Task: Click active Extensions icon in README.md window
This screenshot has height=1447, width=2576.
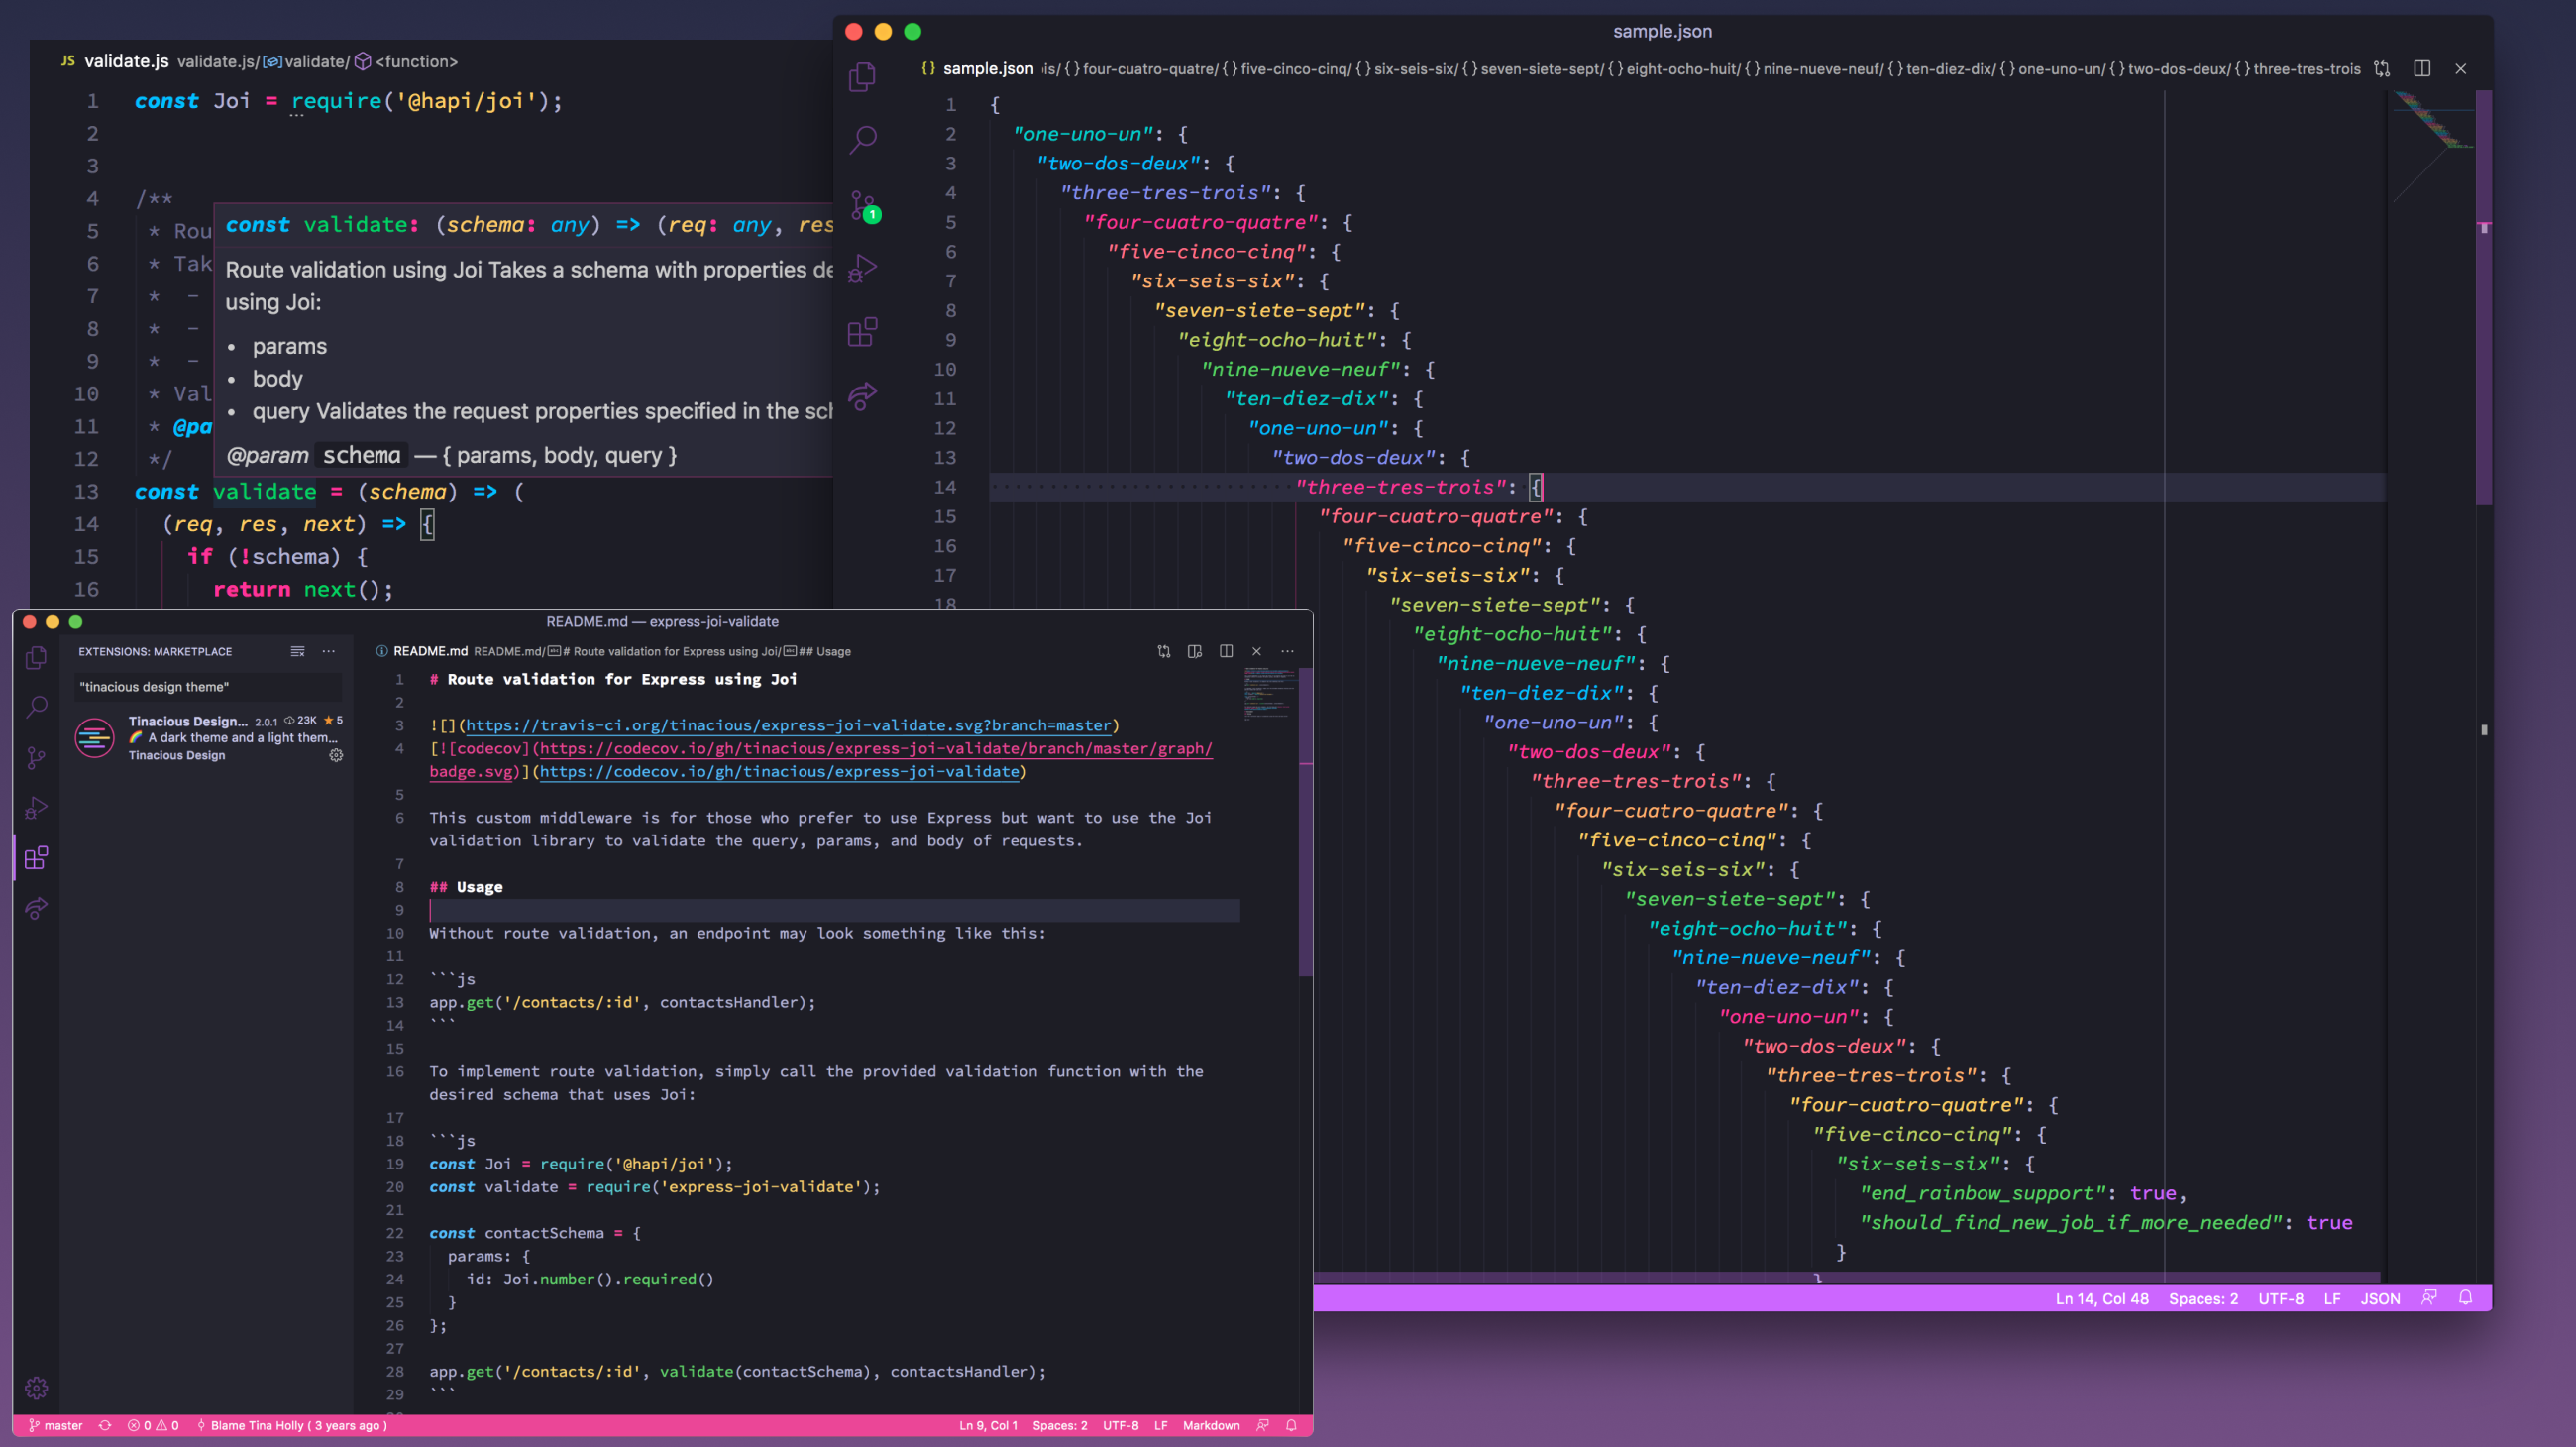Action: click(x=36, y=858)
